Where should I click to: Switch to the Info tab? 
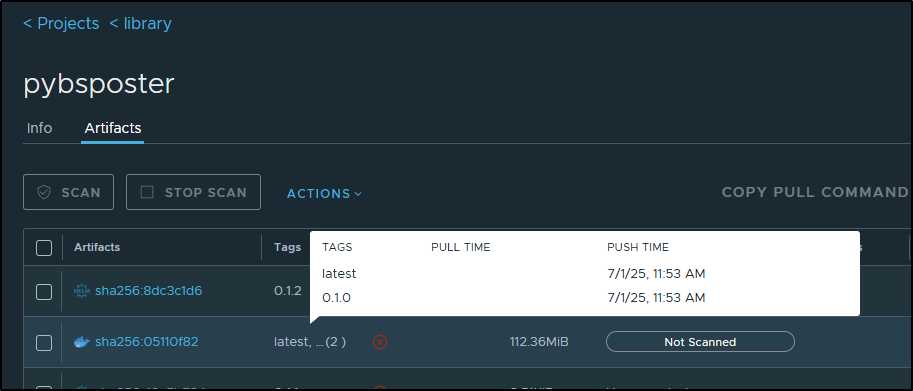(40, 128)
